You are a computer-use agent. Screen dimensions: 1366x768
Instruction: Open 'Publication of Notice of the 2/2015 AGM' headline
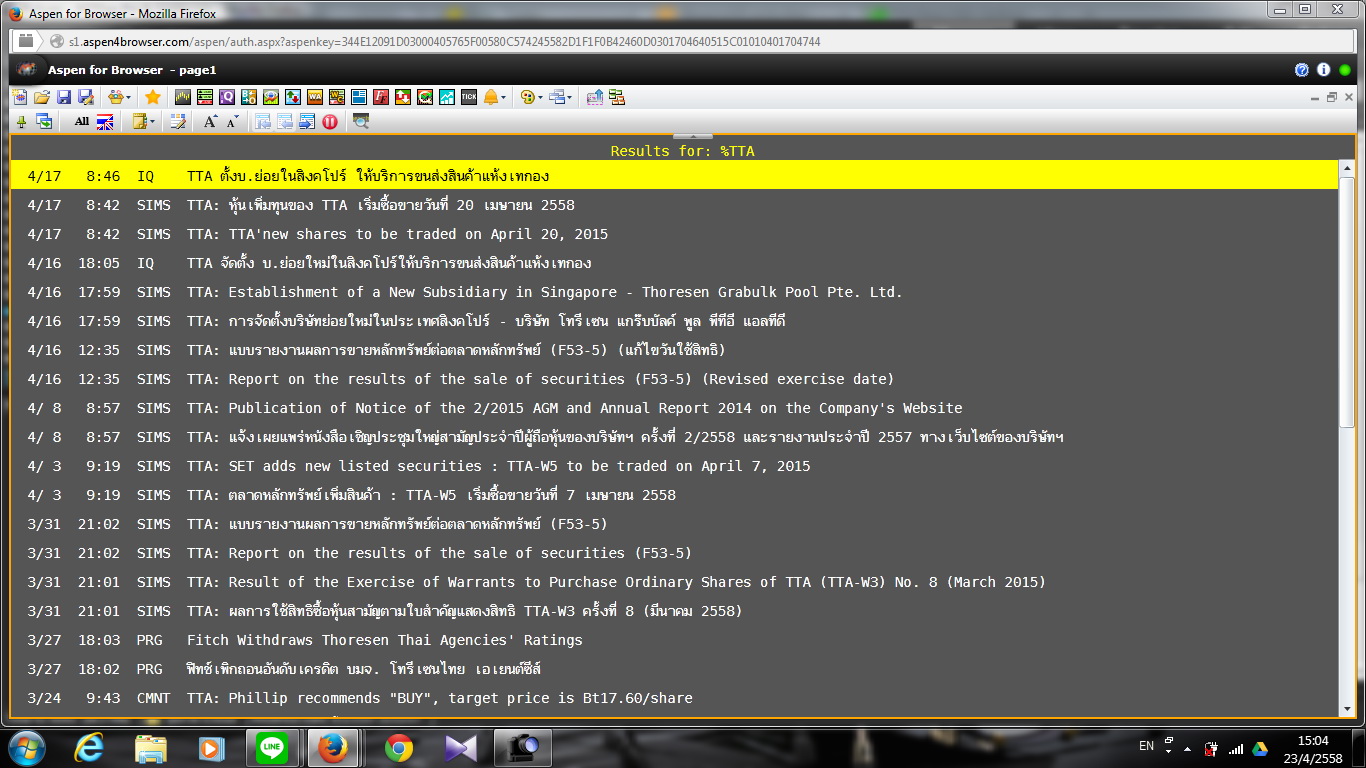pos(675,408)
